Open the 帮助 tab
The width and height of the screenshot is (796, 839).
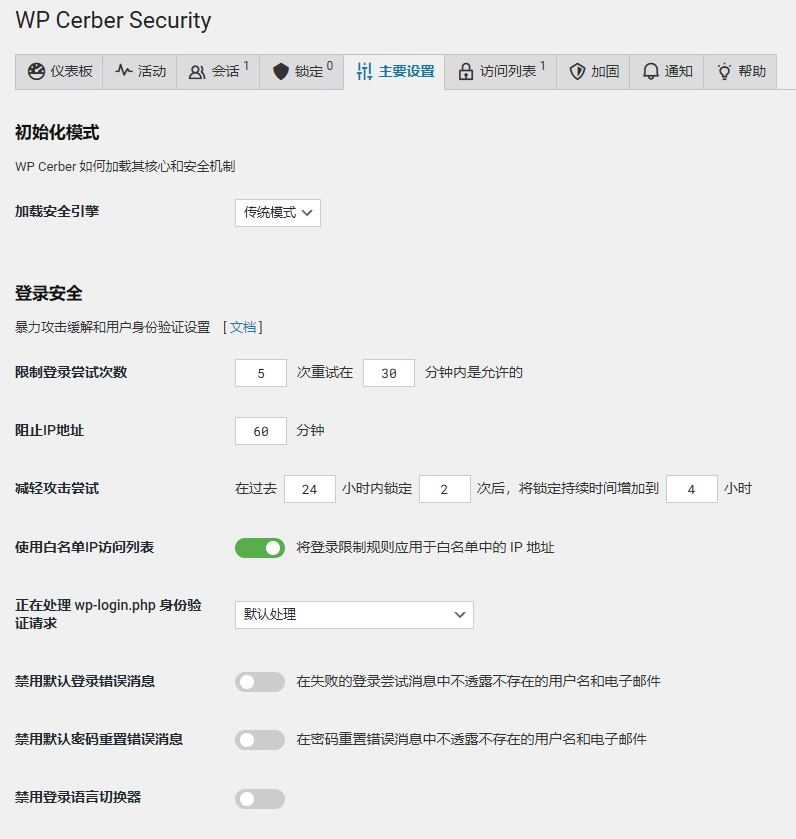point(740,72)
